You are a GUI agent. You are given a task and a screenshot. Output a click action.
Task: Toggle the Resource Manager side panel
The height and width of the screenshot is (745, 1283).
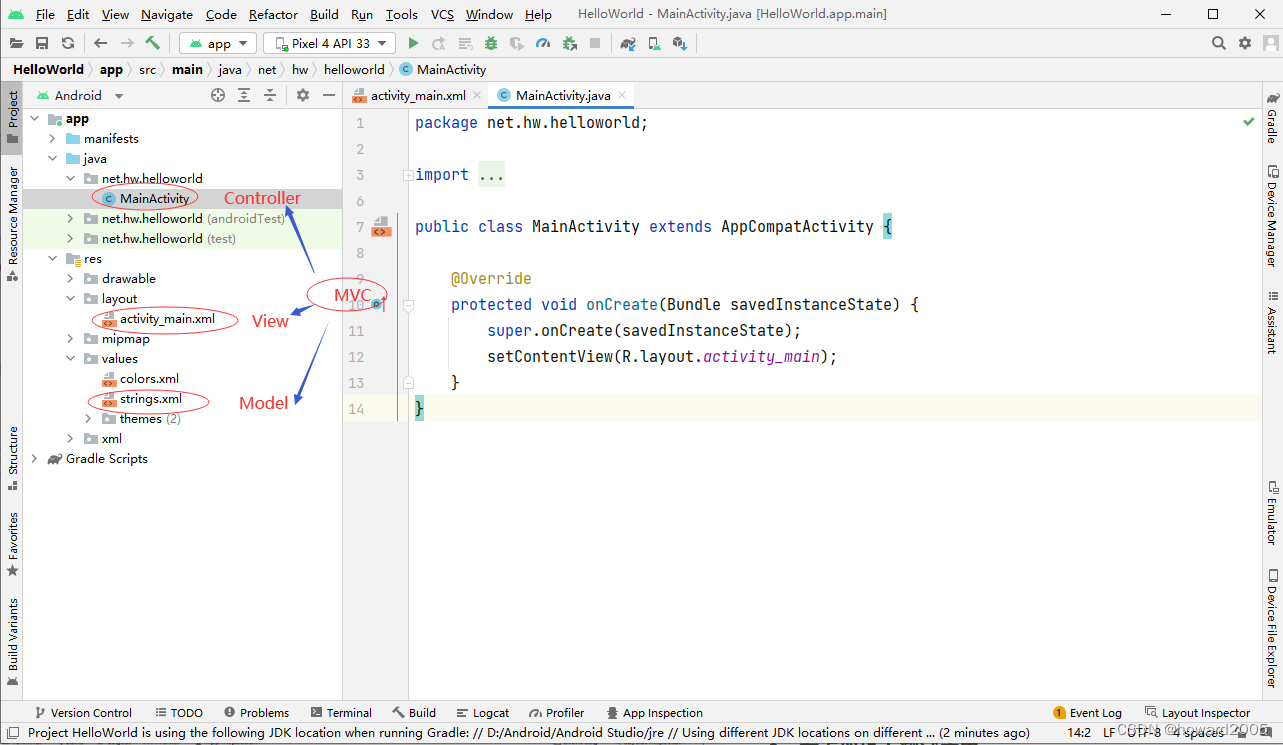[12, 224]
